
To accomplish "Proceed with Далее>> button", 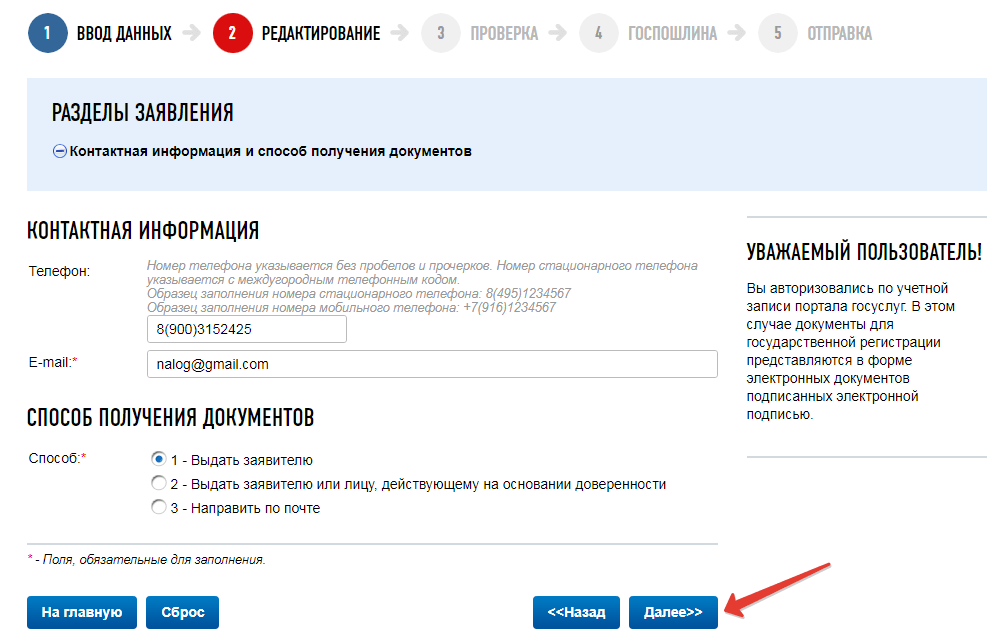I will pos(673,612).
